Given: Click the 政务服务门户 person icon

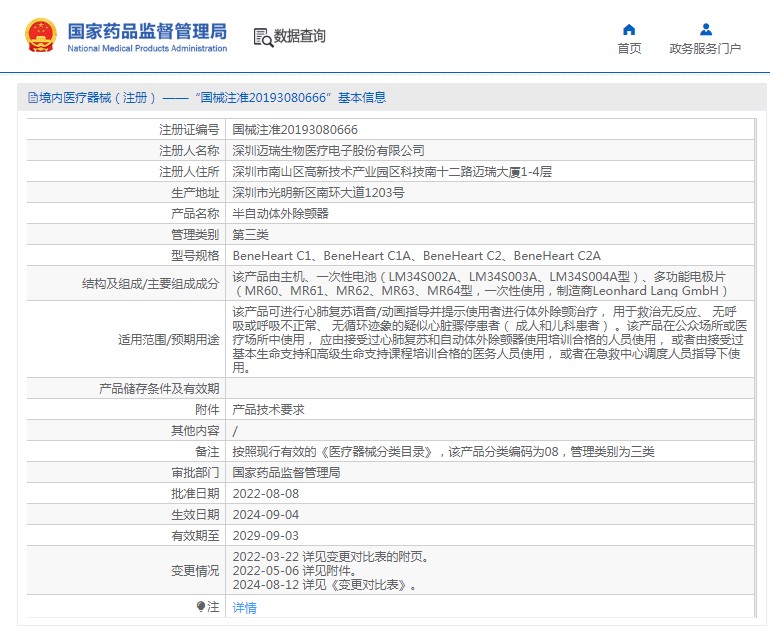Looking at the screenshot, I should click(706, 29).
